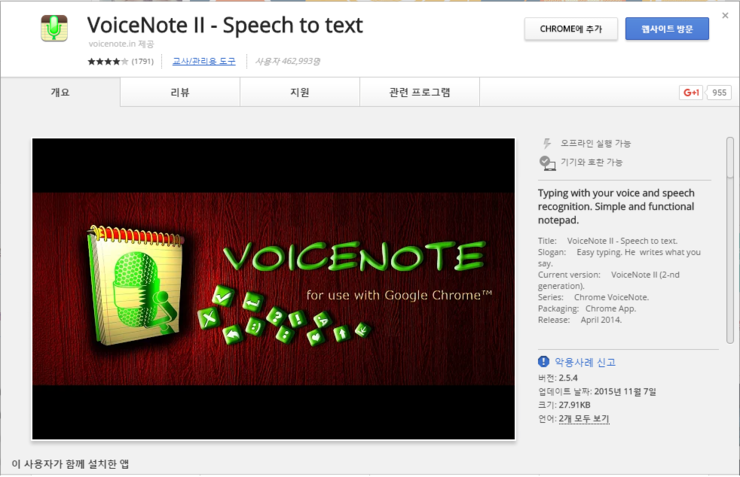Viewport: 740px width, 477px height.
Task: Switch to the 리뷰 tab
Action: coord(180,92)
